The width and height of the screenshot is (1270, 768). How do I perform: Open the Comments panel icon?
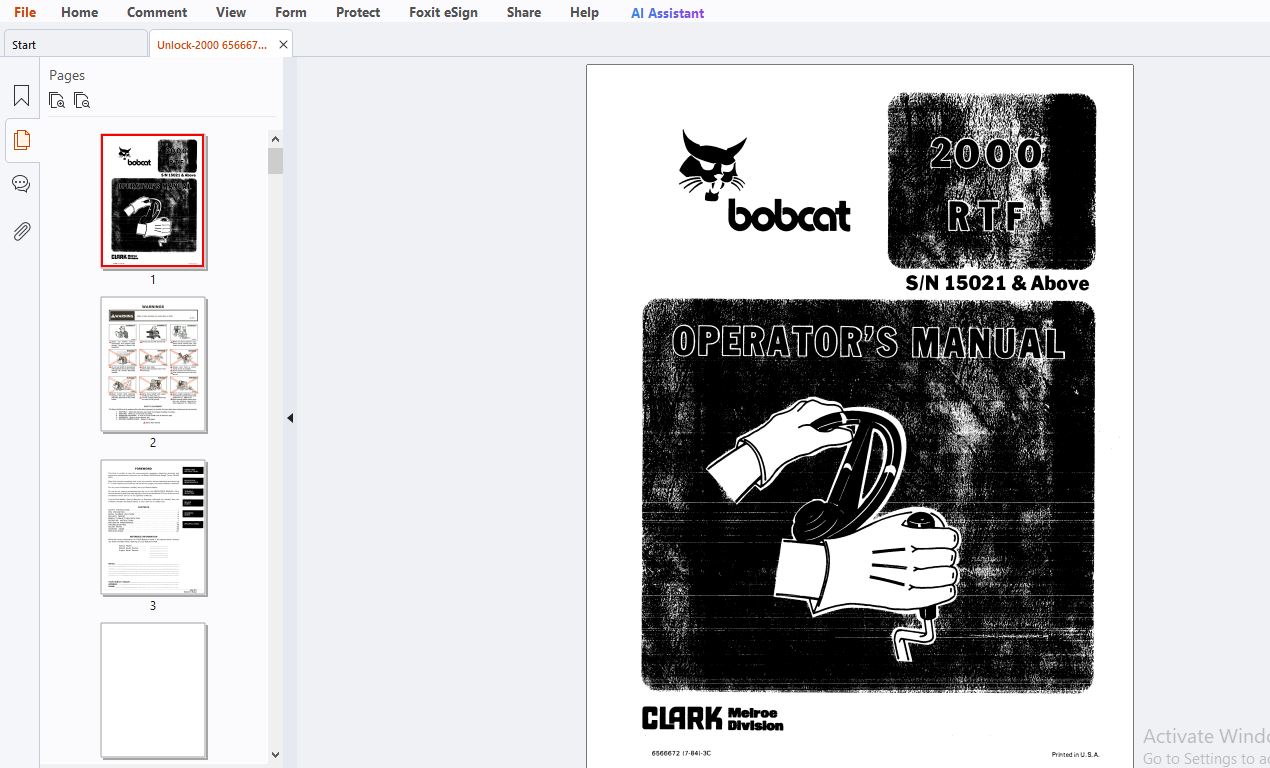(21, 184)
